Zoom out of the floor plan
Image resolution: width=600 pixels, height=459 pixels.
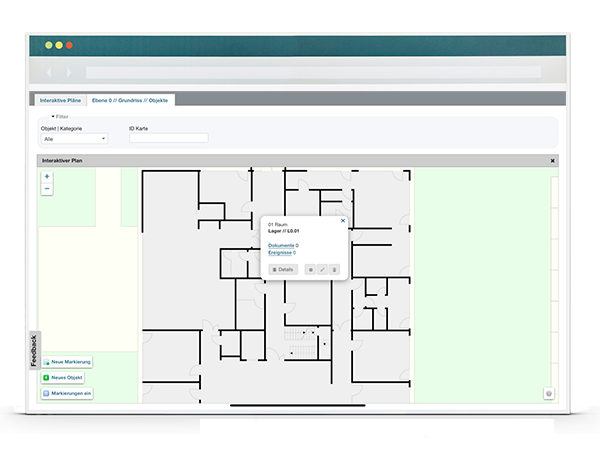click(47, 188)
